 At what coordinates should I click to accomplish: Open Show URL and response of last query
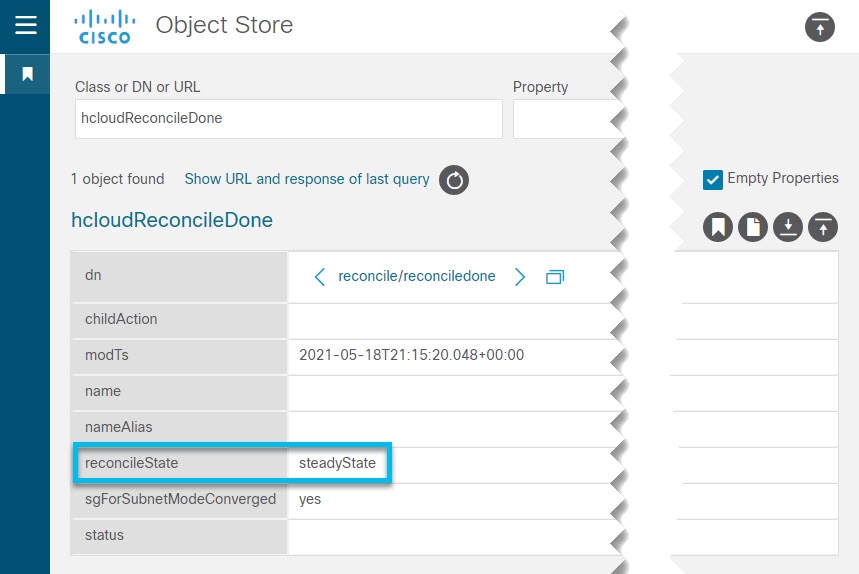(x=307, y=179)
